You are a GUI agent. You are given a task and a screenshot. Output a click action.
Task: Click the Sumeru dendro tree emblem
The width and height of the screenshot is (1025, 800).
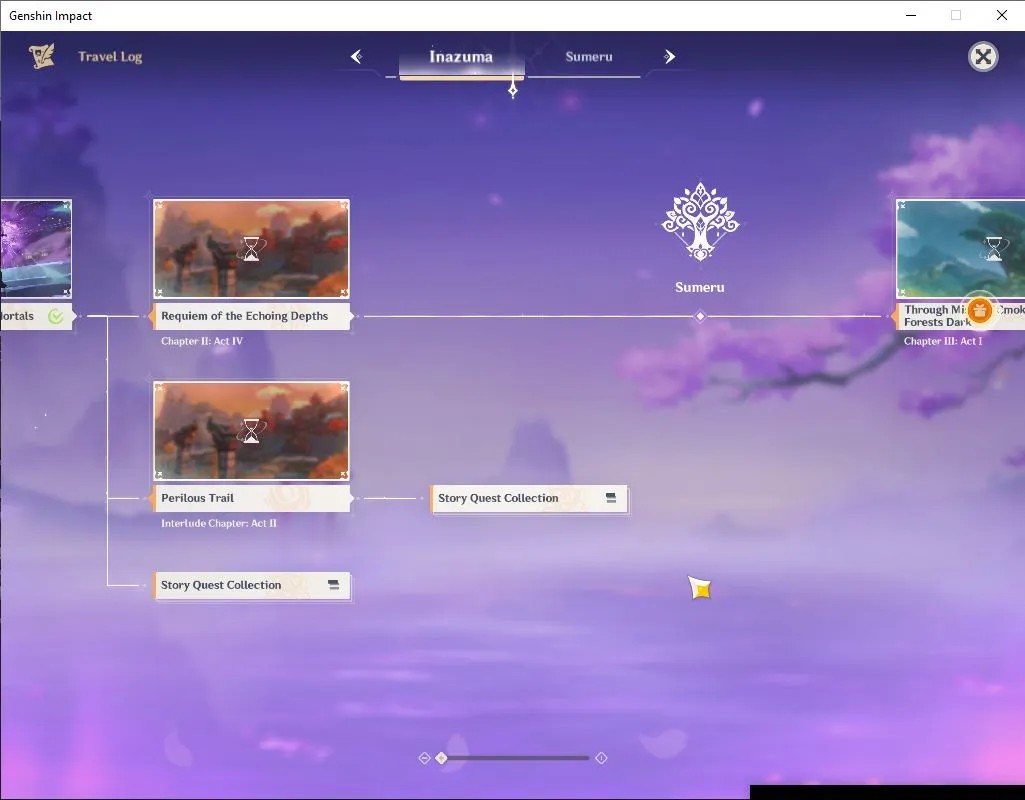coord(699,222)
